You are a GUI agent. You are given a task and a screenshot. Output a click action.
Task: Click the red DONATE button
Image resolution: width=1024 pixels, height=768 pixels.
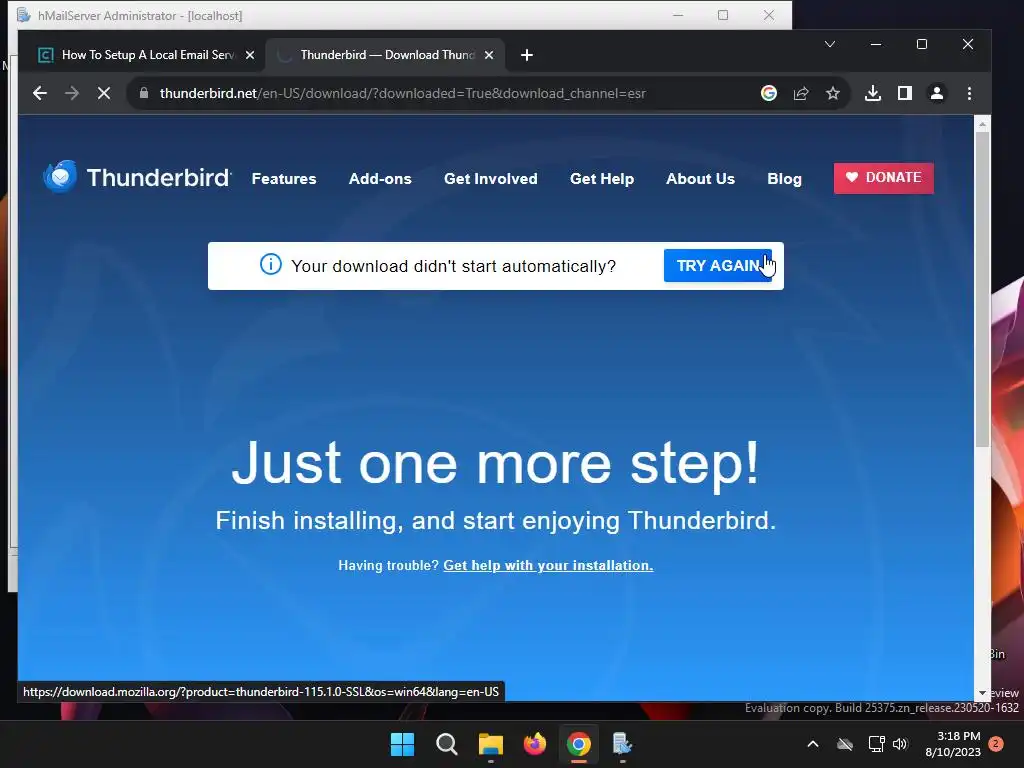(884, 178)
